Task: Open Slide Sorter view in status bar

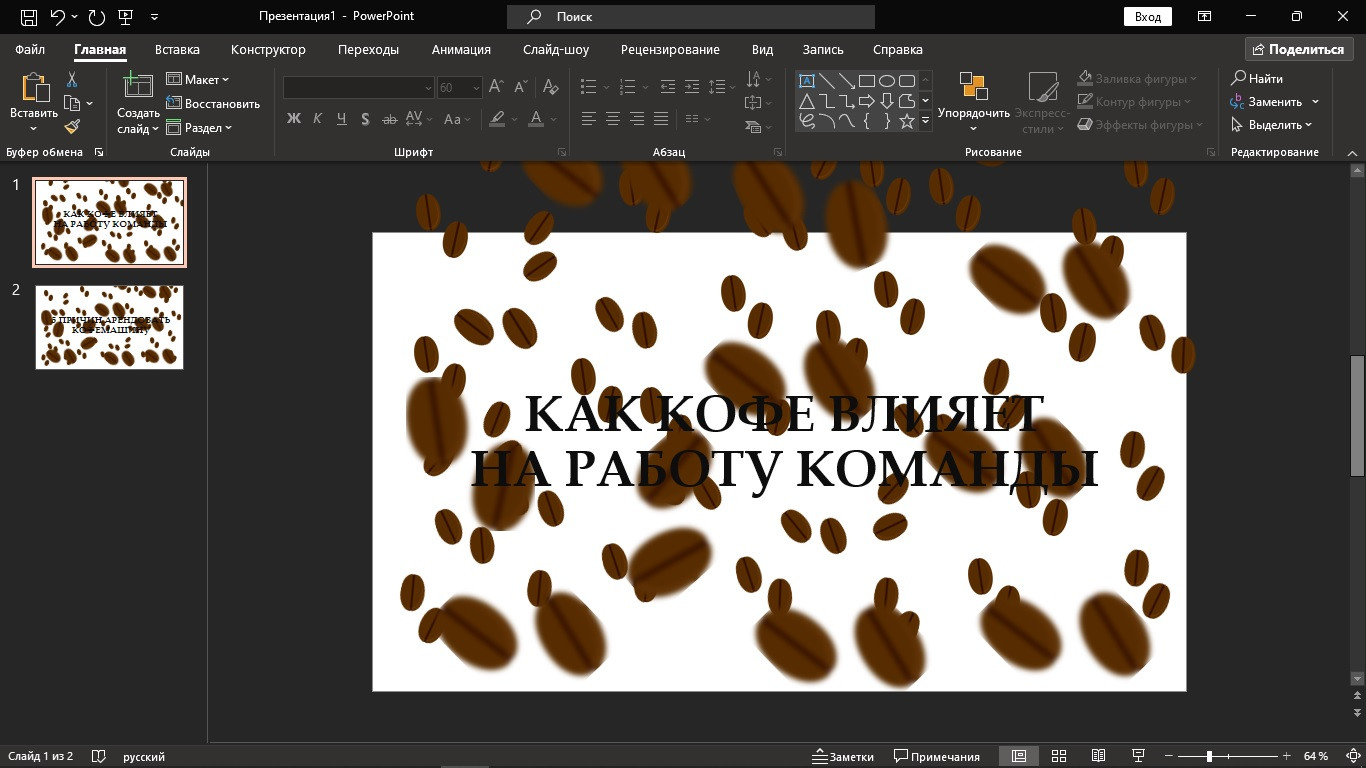Action: tap(1059, 756)
